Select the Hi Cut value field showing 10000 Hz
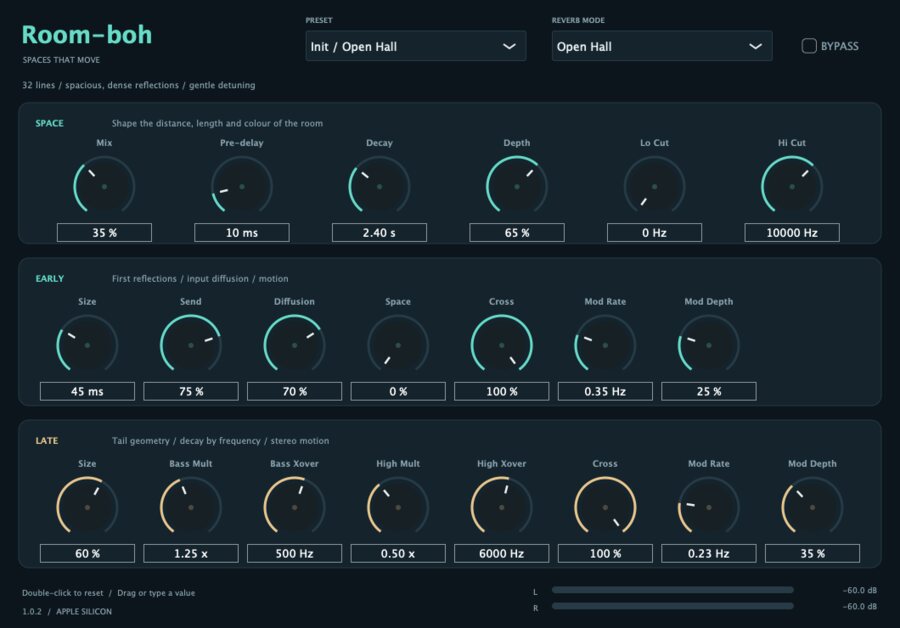Image resolution: width=900 pixels, height=628 pixels. tap(792, 232)
